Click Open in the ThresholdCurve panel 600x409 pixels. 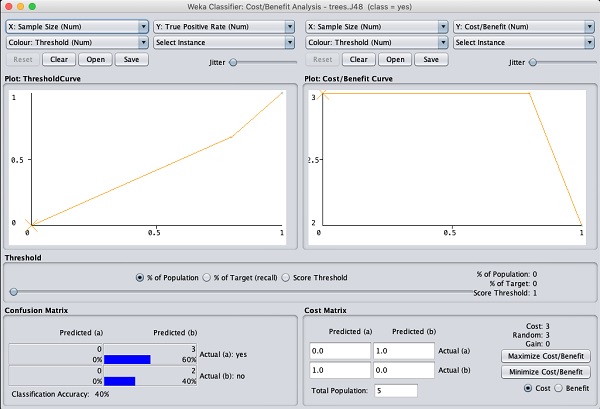click(x=95, y=60)
